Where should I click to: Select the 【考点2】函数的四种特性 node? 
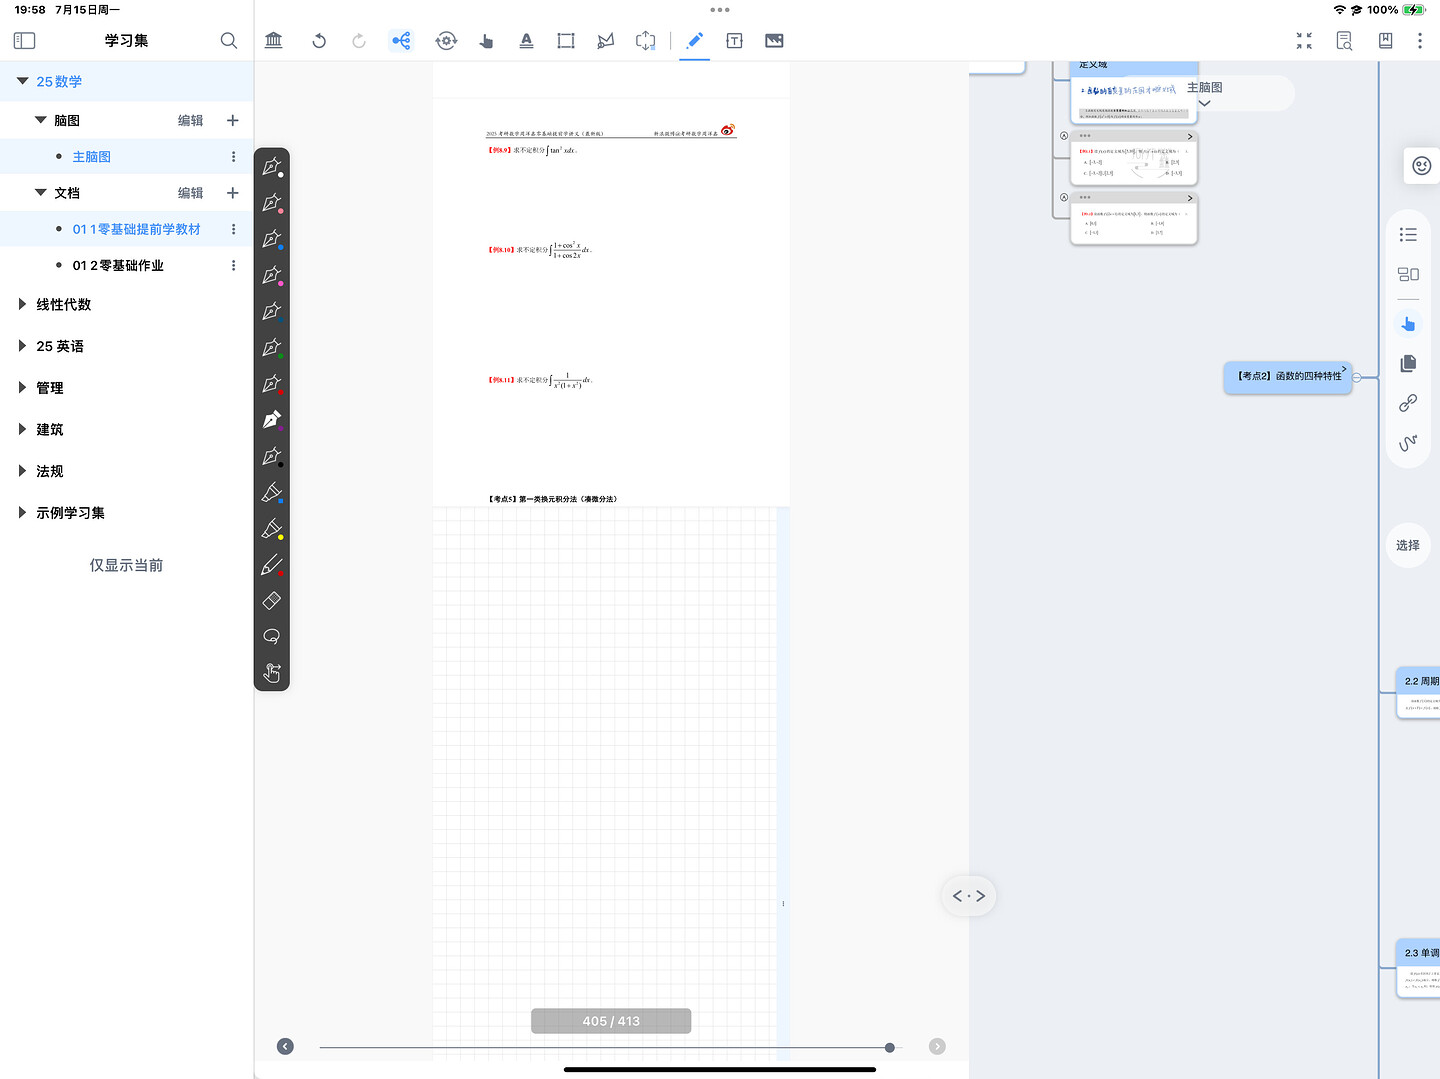tap(1288, 376)
